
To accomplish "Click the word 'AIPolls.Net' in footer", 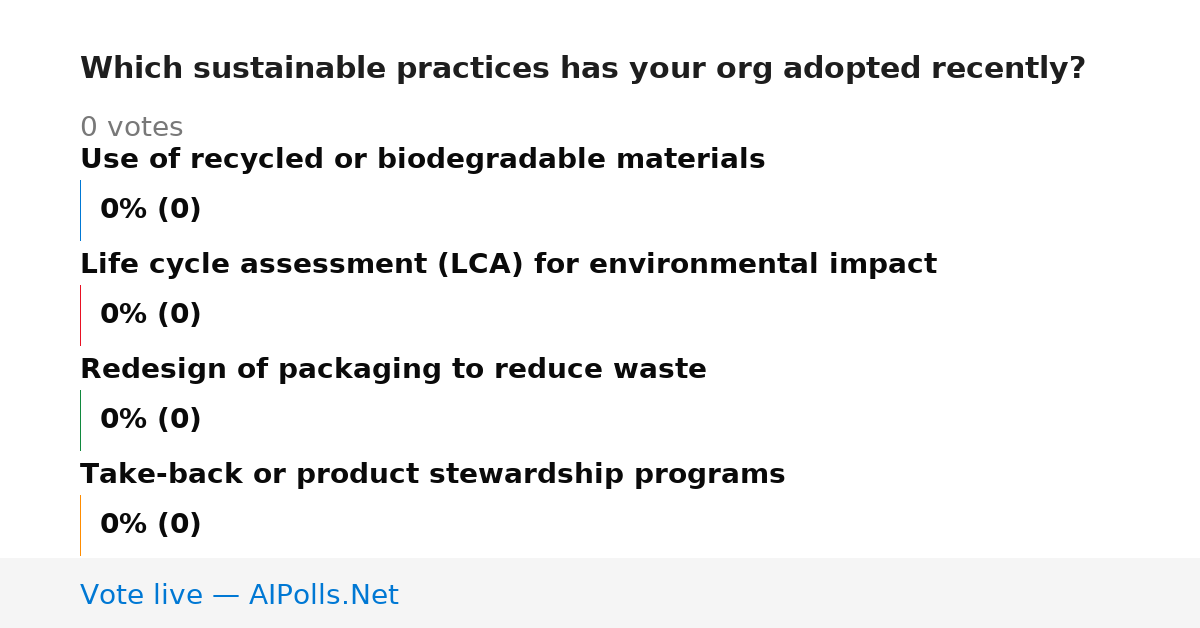I will tap(324, 596).
